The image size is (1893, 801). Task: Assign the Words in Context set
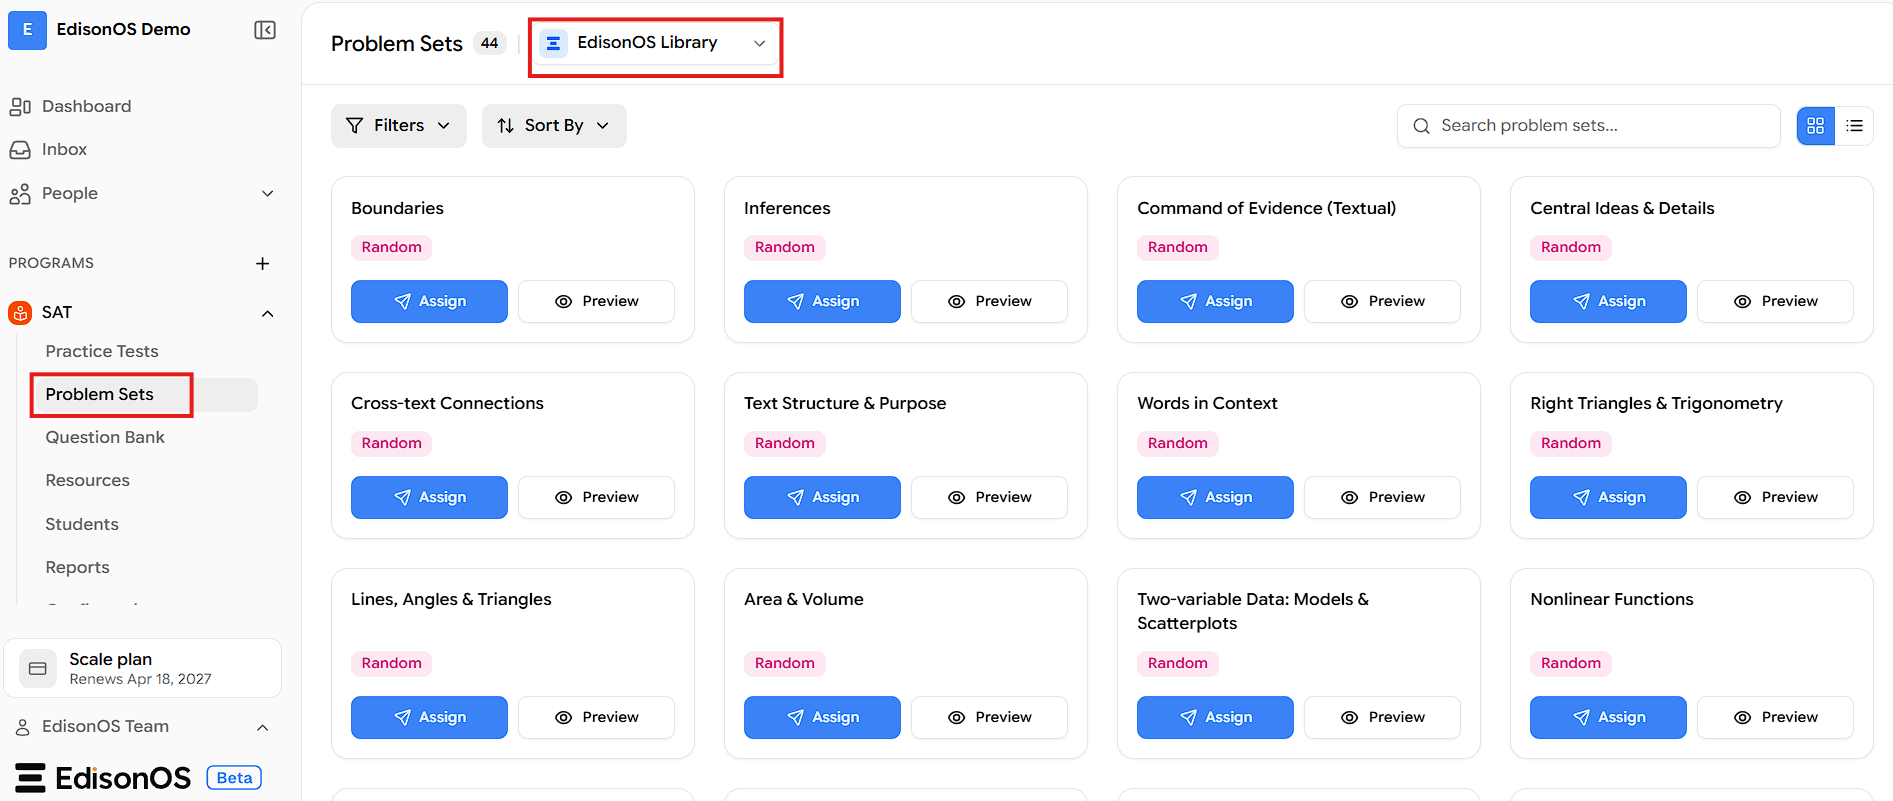[1215, 497]
